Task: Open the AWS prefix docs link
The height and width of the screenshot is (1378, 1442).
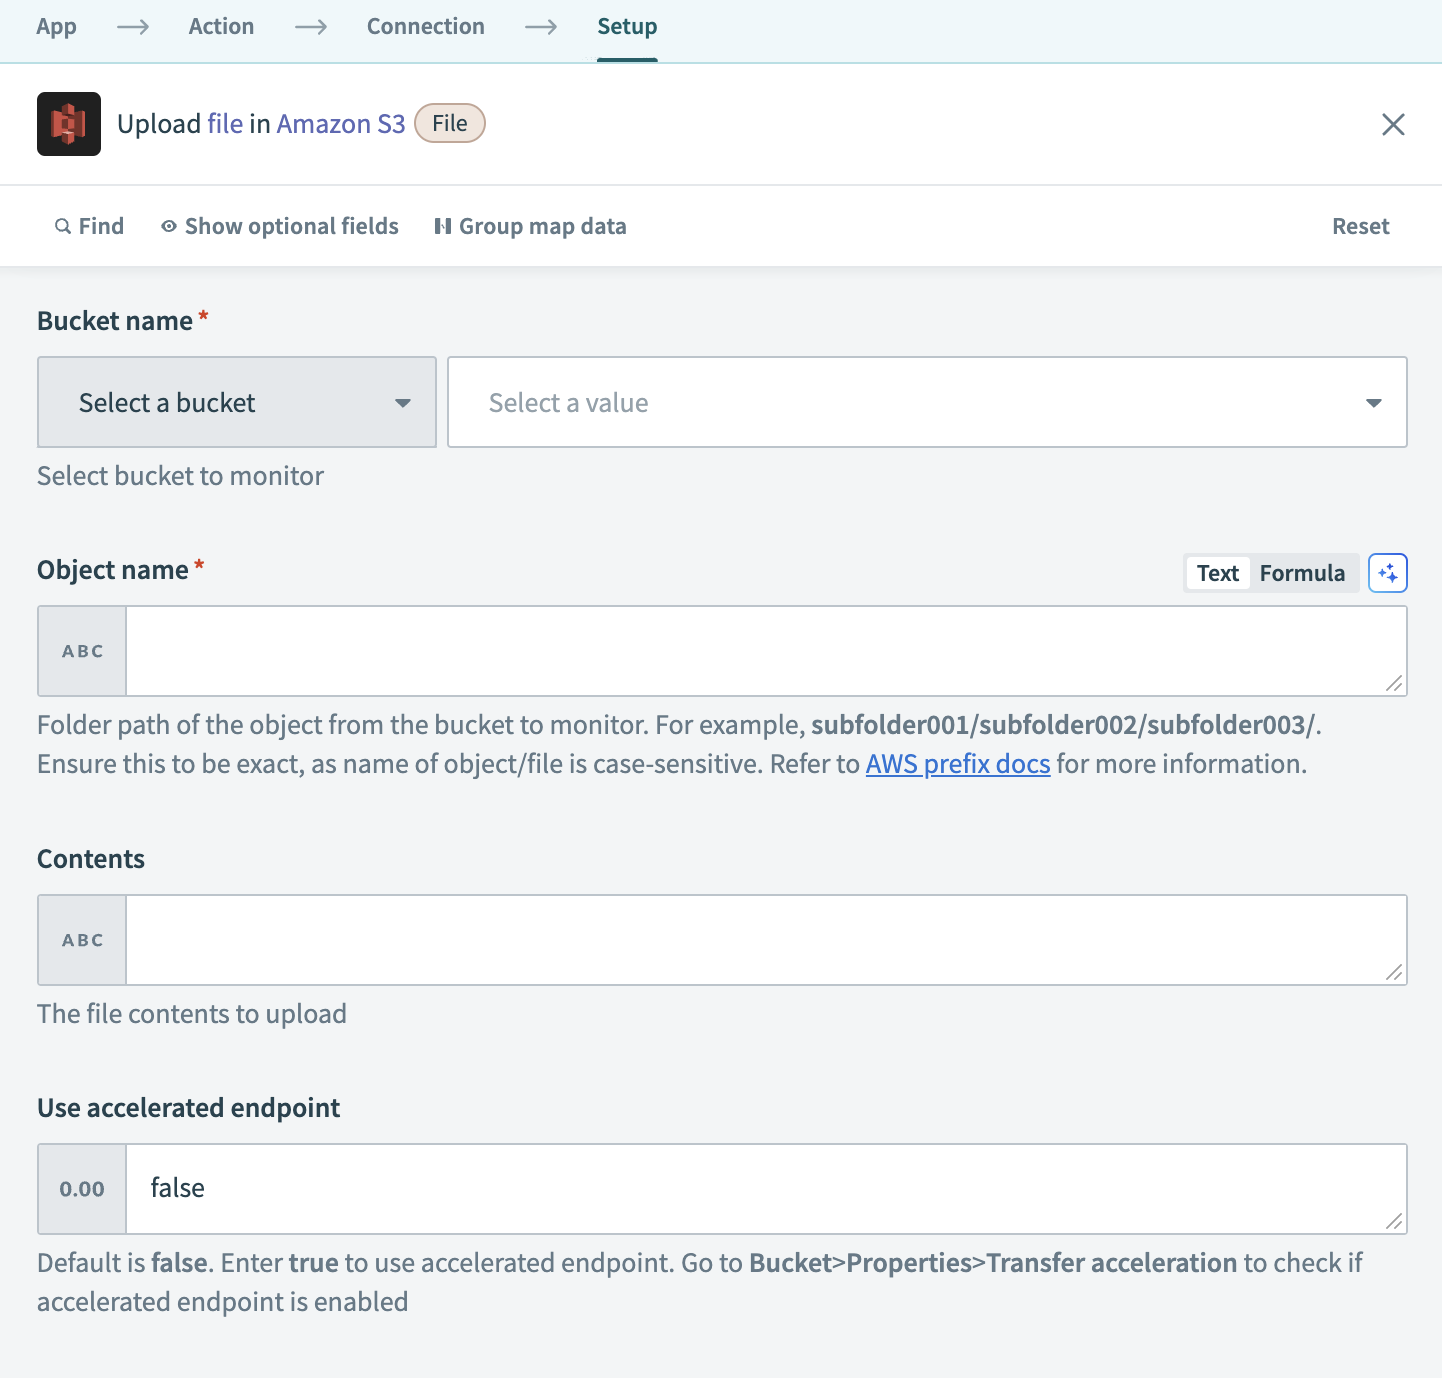Action: (x=957, y=763)
